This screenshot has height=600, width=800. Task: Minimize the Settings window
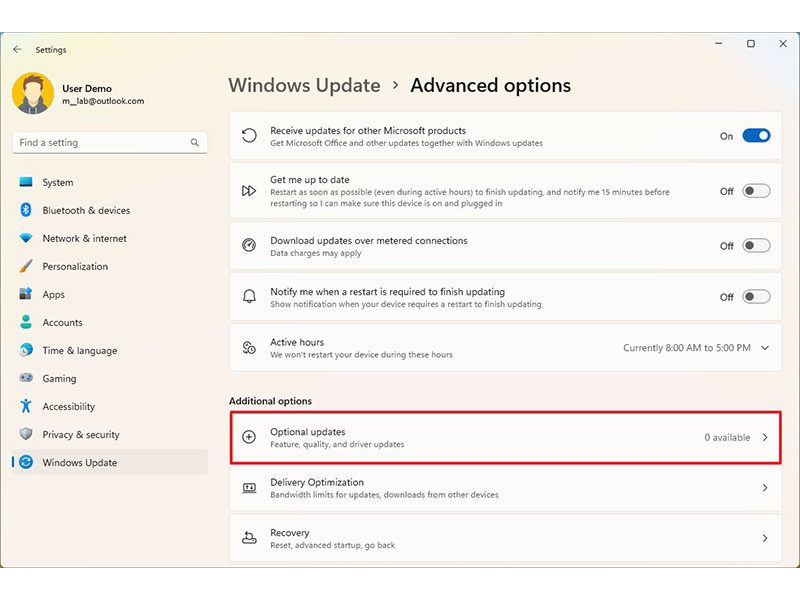719,44
